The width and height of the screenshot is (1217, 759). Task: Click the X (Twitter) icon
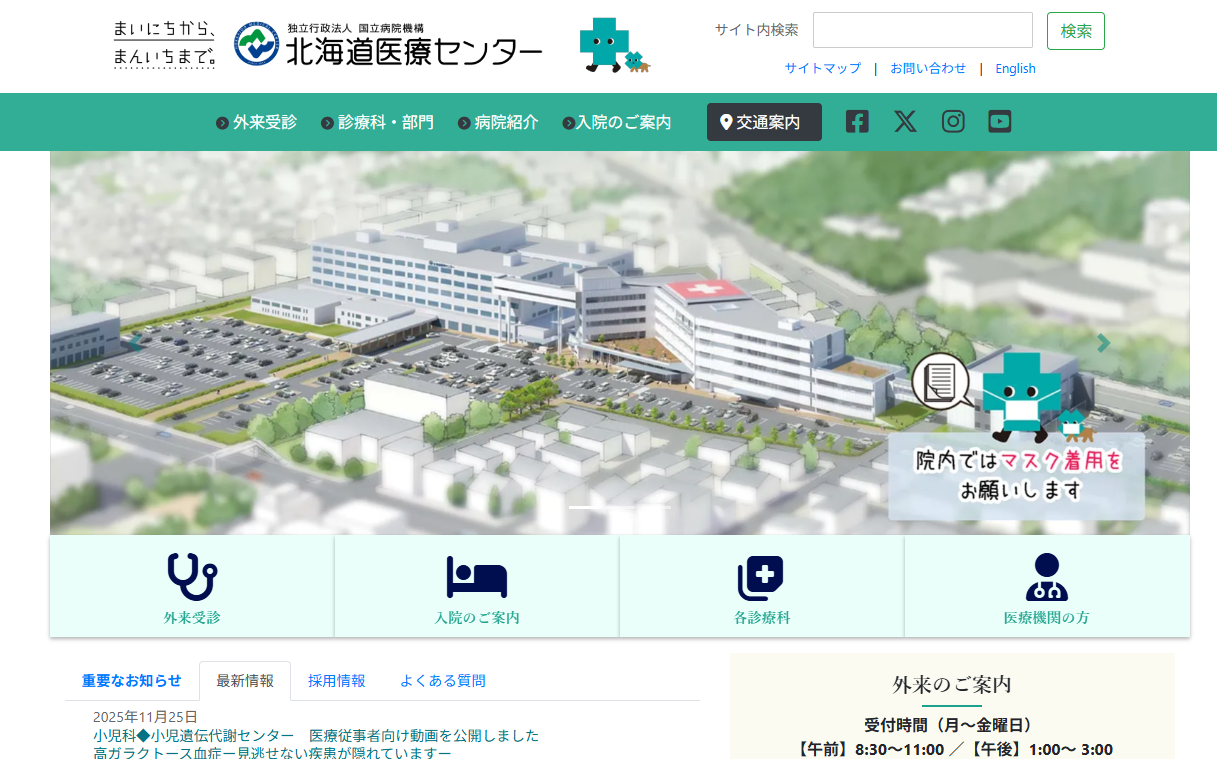[x=905, y=122]
